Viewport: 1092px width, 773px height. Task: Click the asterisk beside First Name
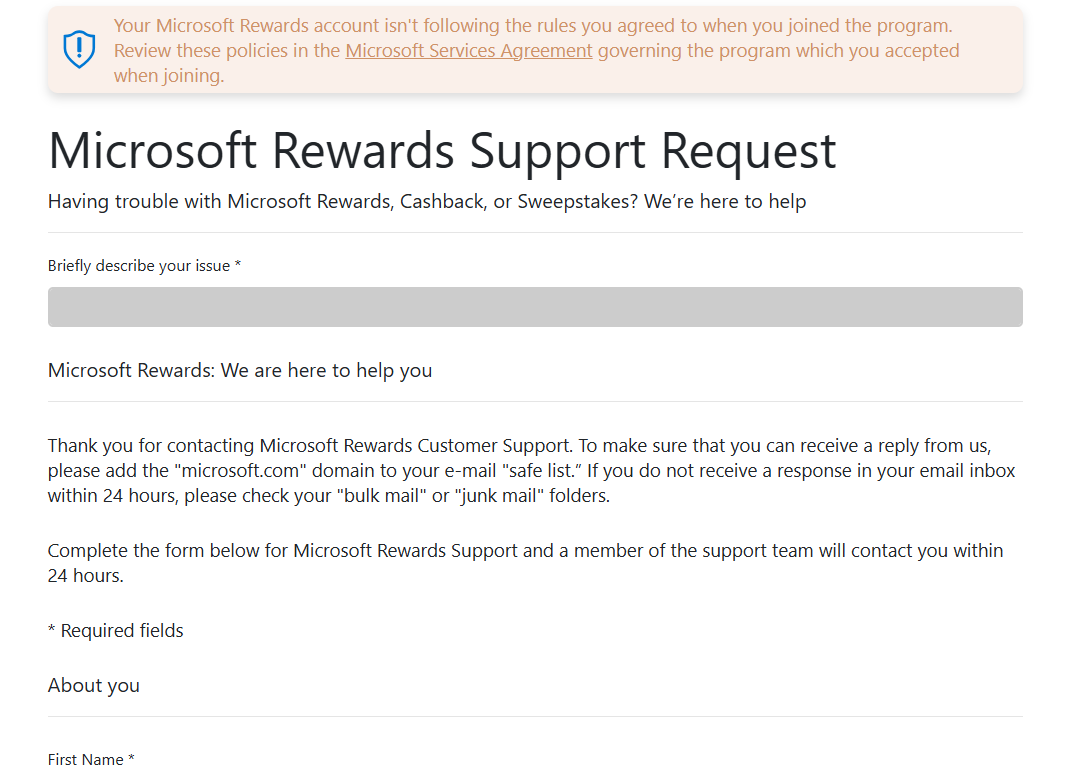tap(131, 757)
